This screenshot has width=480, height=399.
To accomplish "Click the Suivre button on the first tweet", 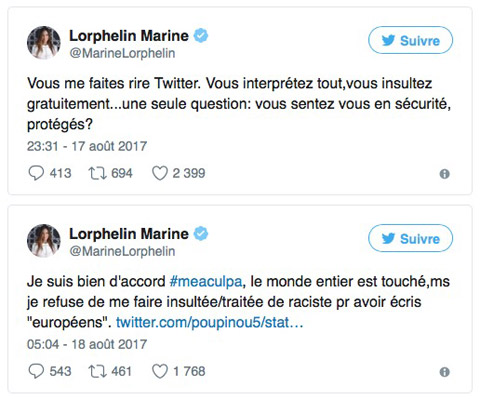I will (x=410, y=40).
